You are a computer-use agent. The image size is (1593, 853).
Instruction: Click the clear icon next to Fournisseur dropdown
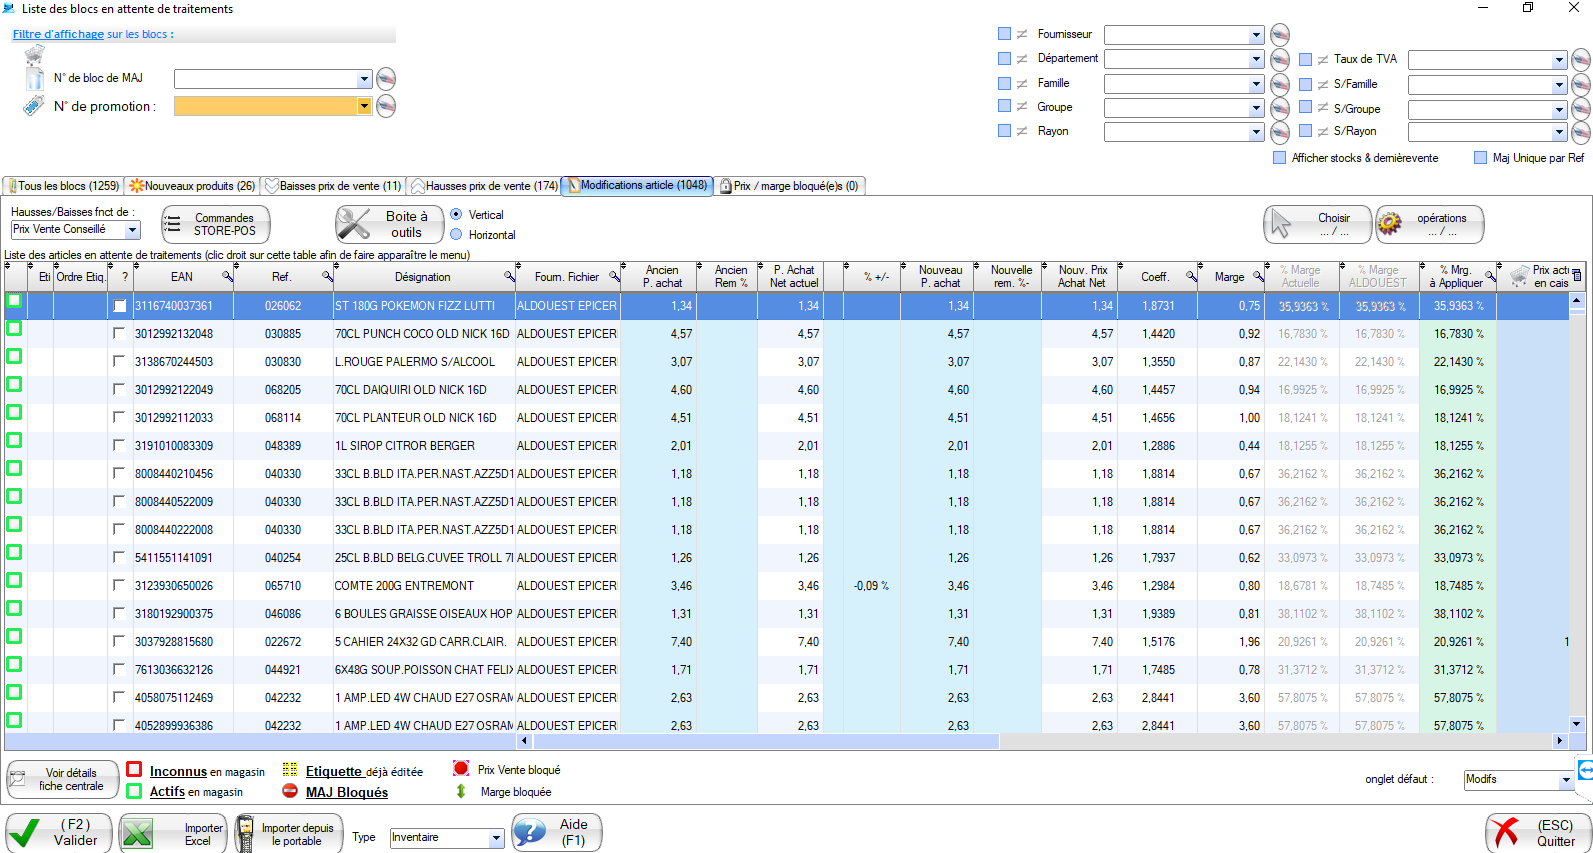coord(1279,35)
